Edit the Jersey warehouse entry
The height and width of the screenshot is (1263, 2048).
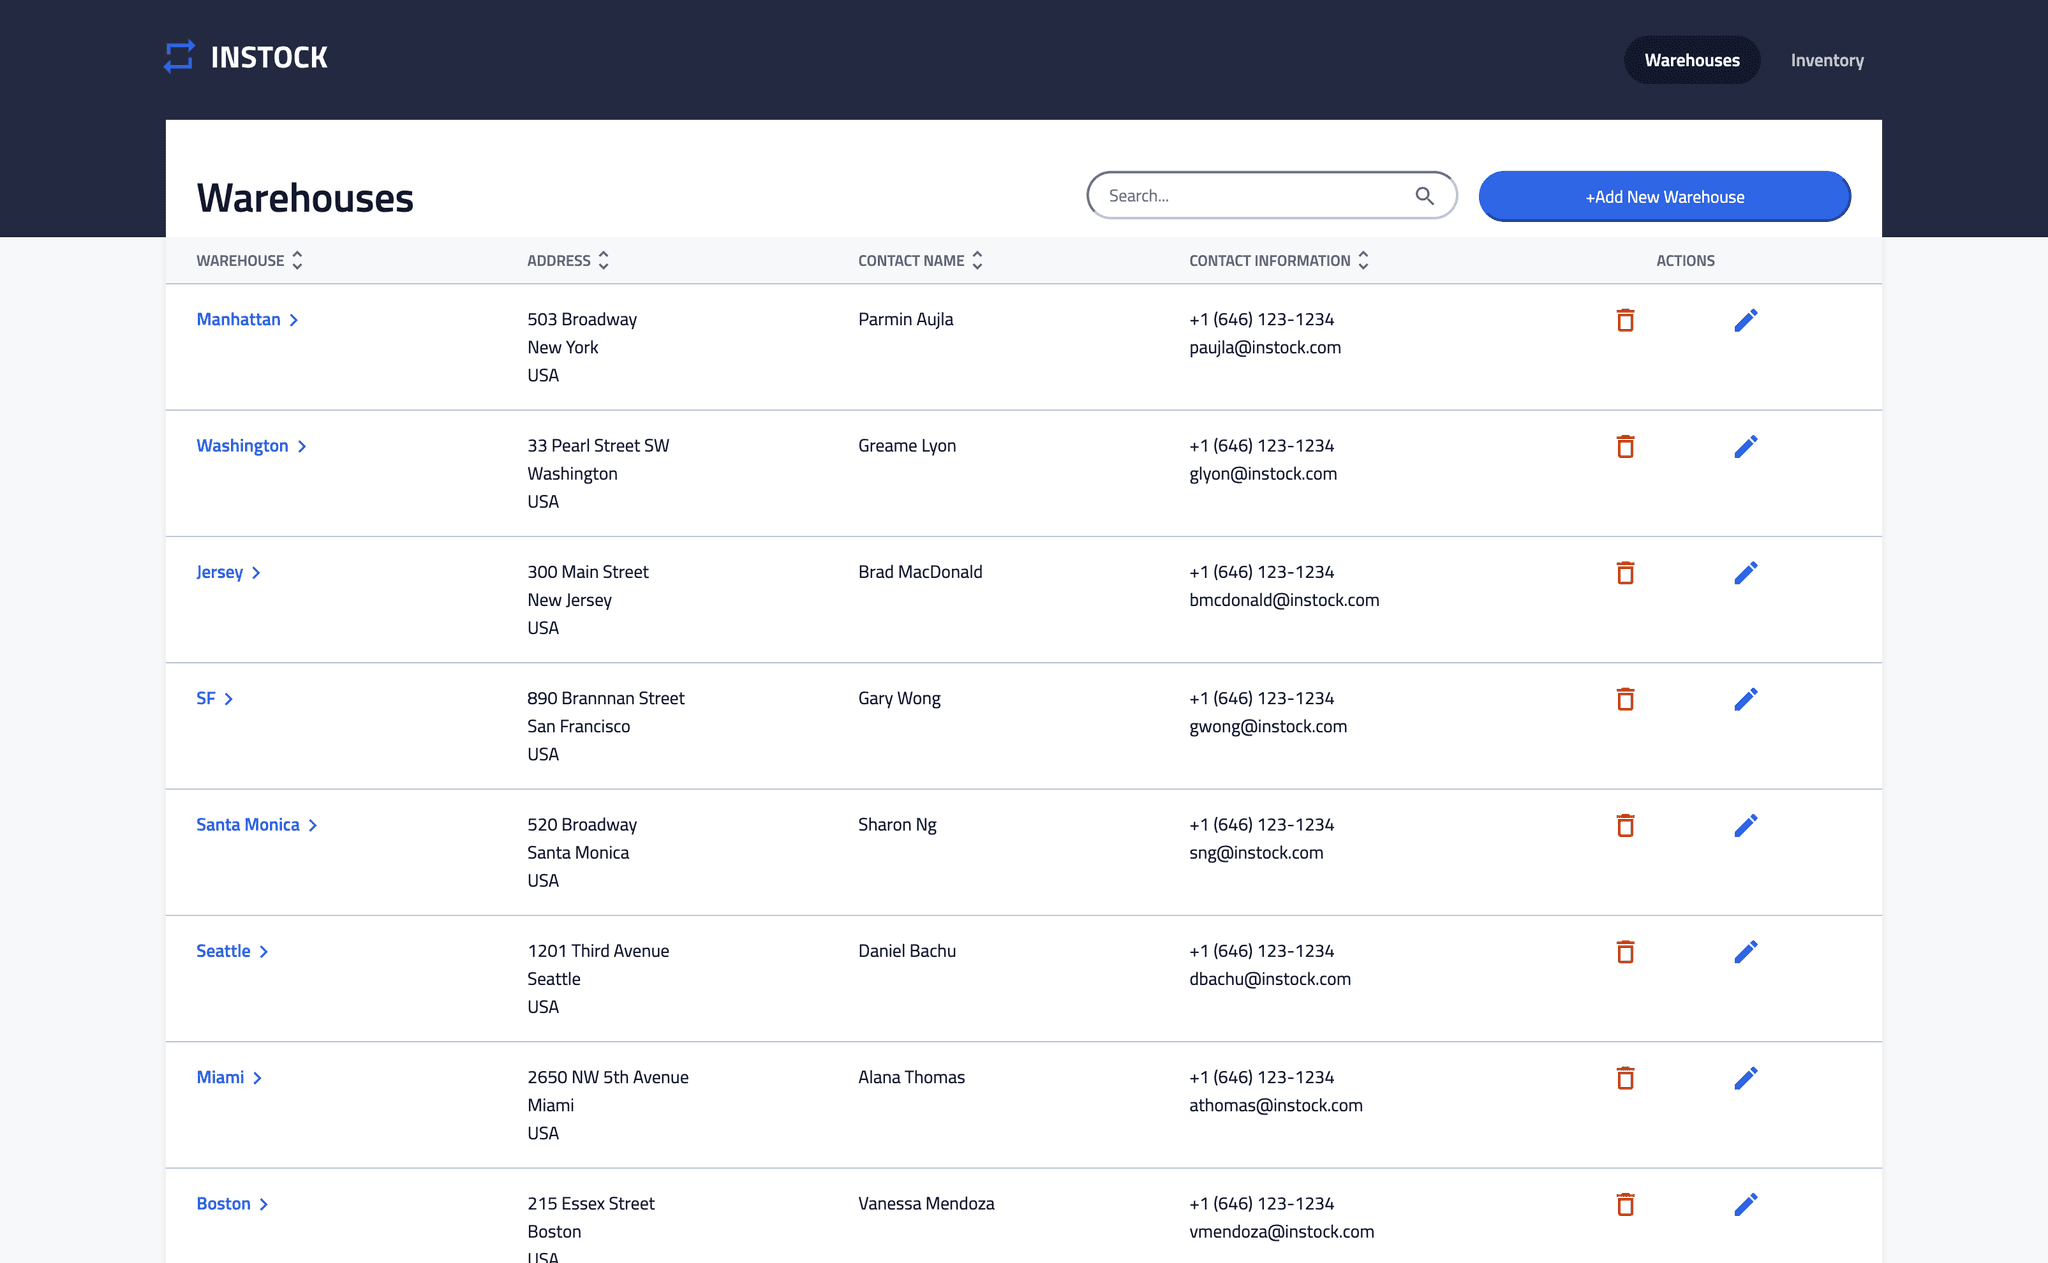pos(1745,573)
